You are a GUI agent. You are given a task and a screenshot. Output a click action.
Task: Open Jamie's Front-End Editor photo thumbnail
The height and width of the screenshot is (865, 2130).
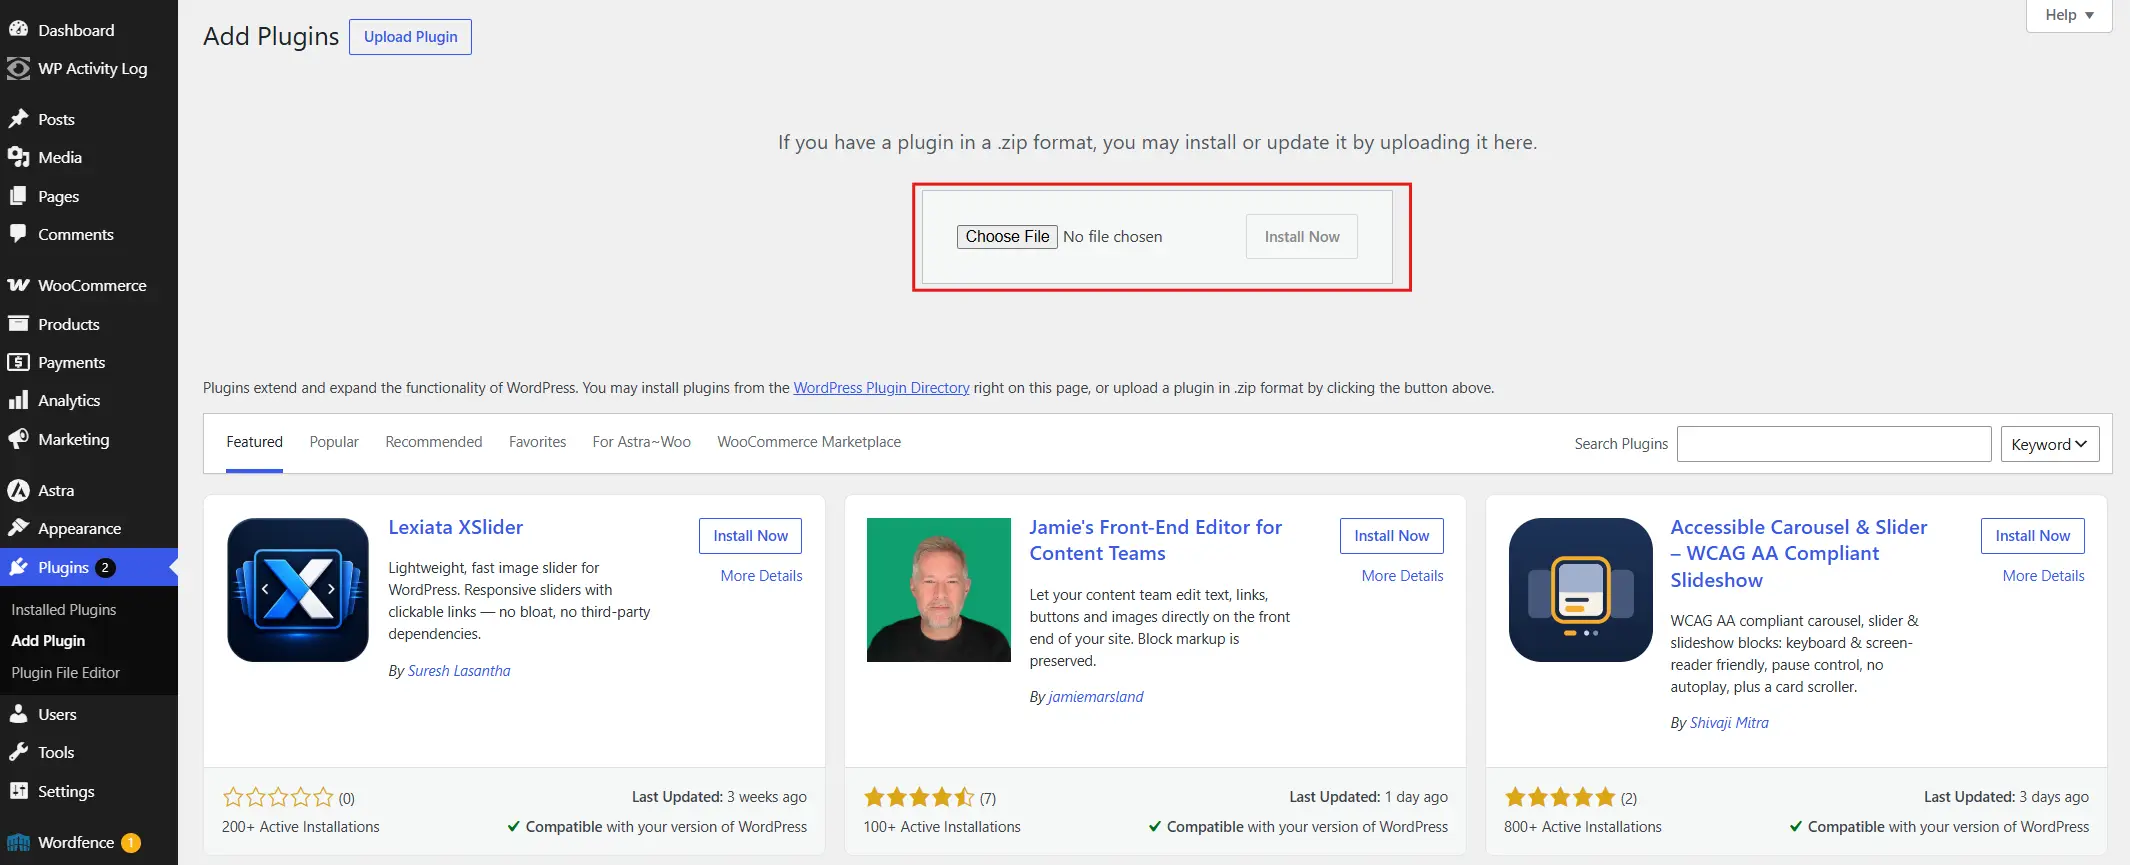point(939,590)
